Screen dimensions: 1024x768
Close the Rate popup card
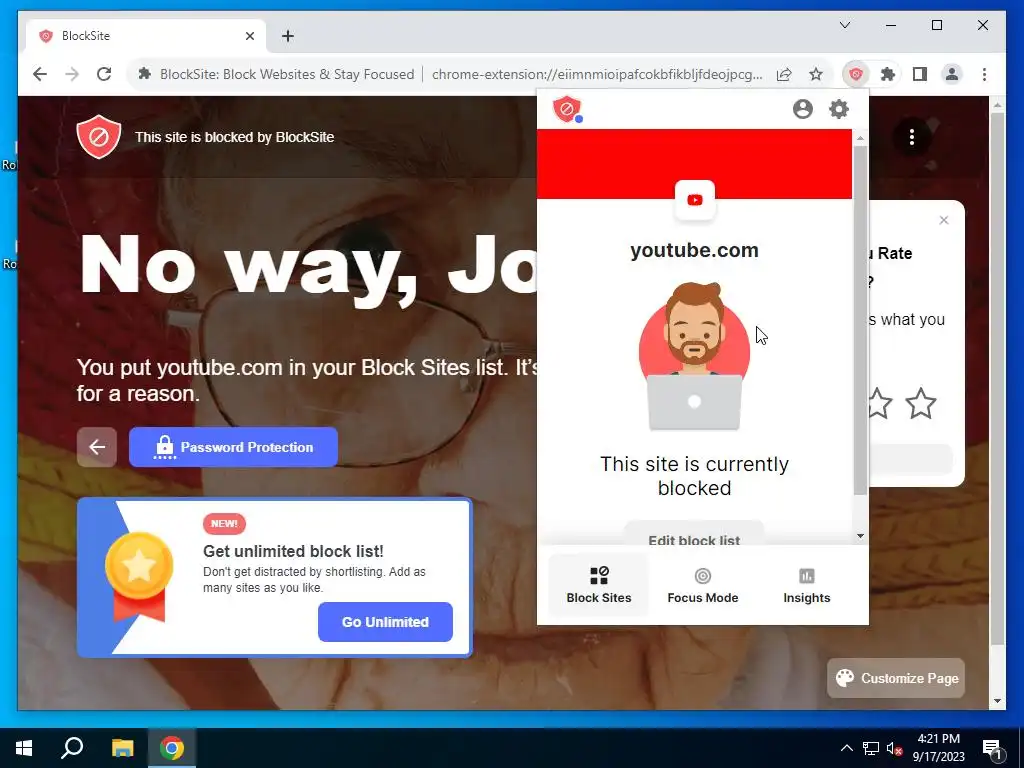944,220
